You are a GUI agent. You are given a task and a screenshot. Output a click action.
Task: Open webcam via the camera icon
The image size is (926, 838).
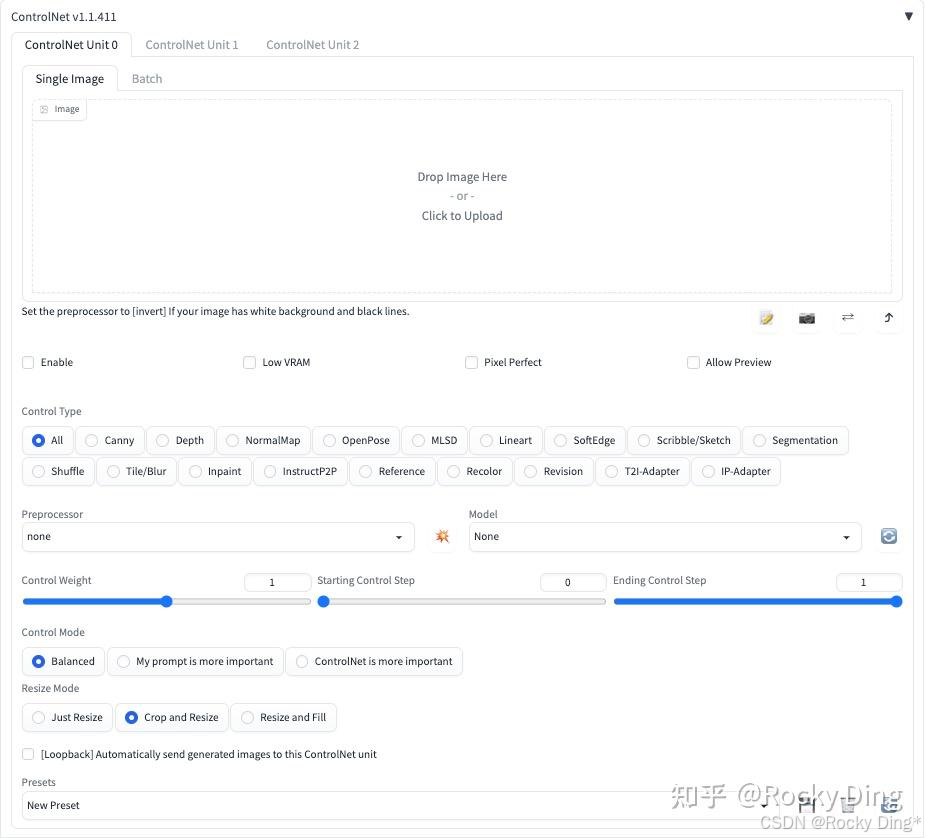[x=807, y=318]
